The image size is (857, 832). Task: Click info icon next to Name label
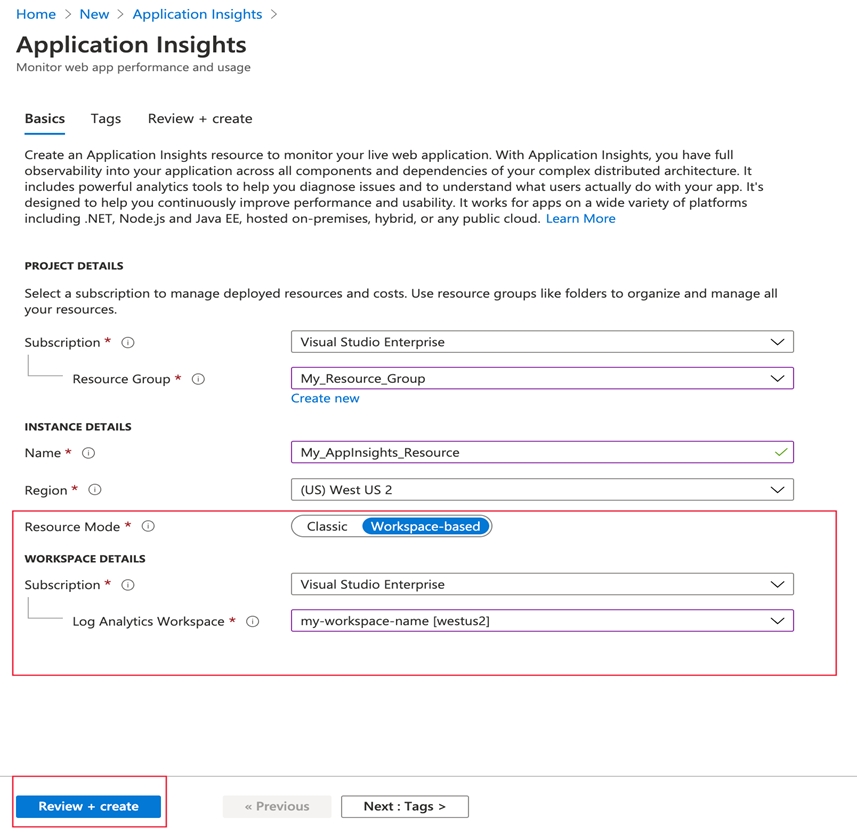pyautogui.click(x=88, y=453)
